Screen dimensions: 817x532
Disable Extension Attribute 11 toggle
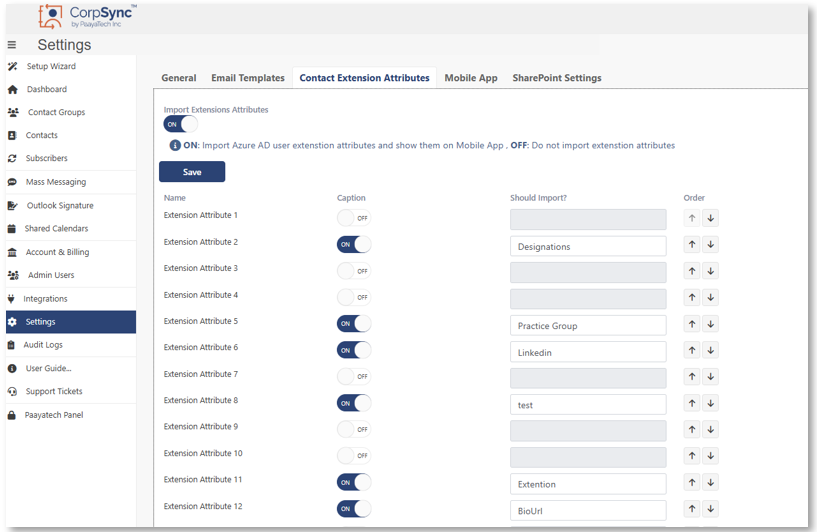pos(354,482)
